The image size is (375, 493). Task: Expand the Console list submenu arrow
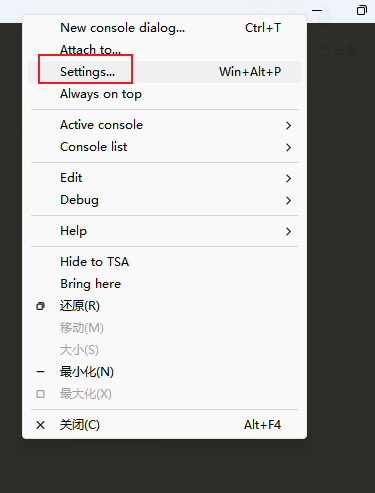click(x=288, y=147)
